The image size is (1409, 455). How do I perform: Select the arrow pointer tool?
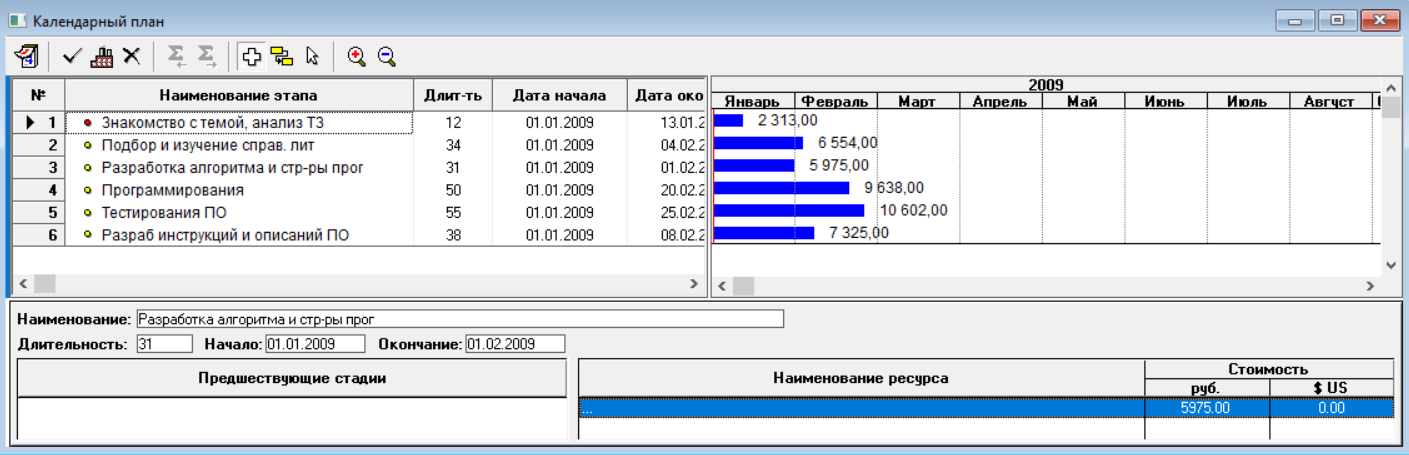pyautogui.click(x=312, y=57)
